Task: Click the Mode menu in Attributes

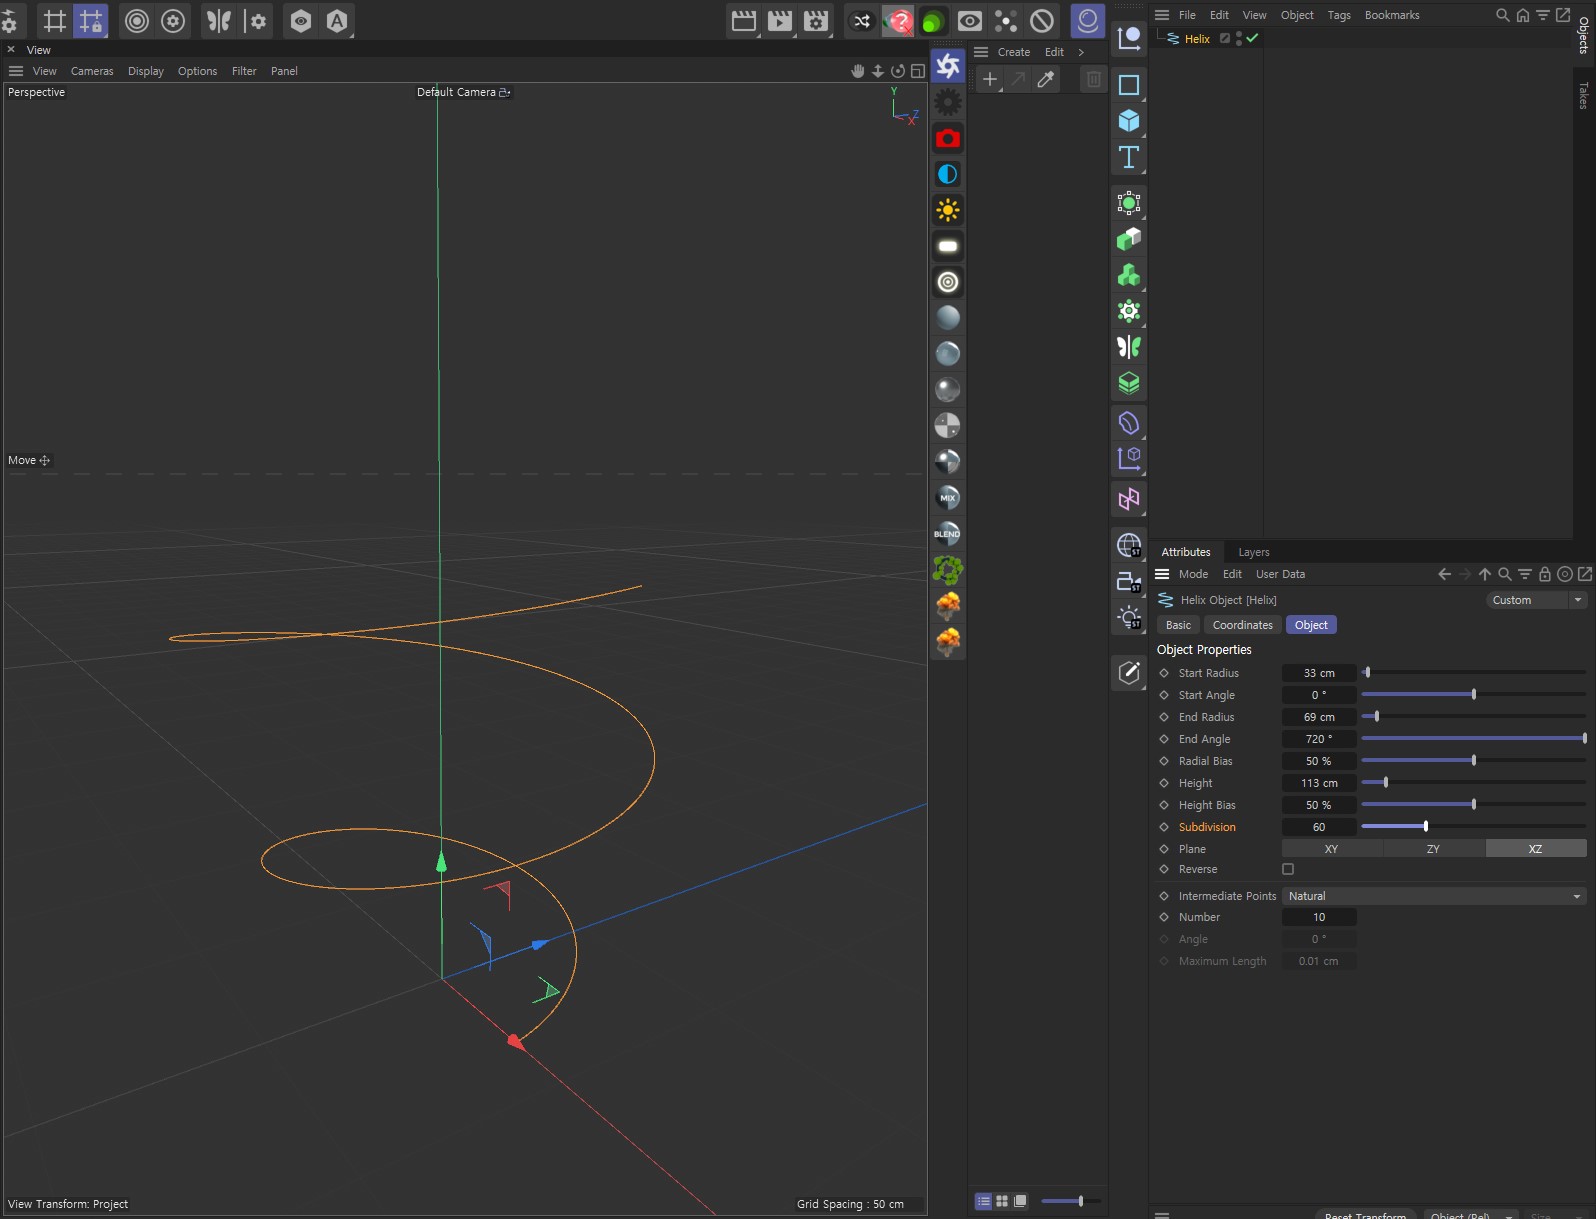Action: click(1193, 574)
